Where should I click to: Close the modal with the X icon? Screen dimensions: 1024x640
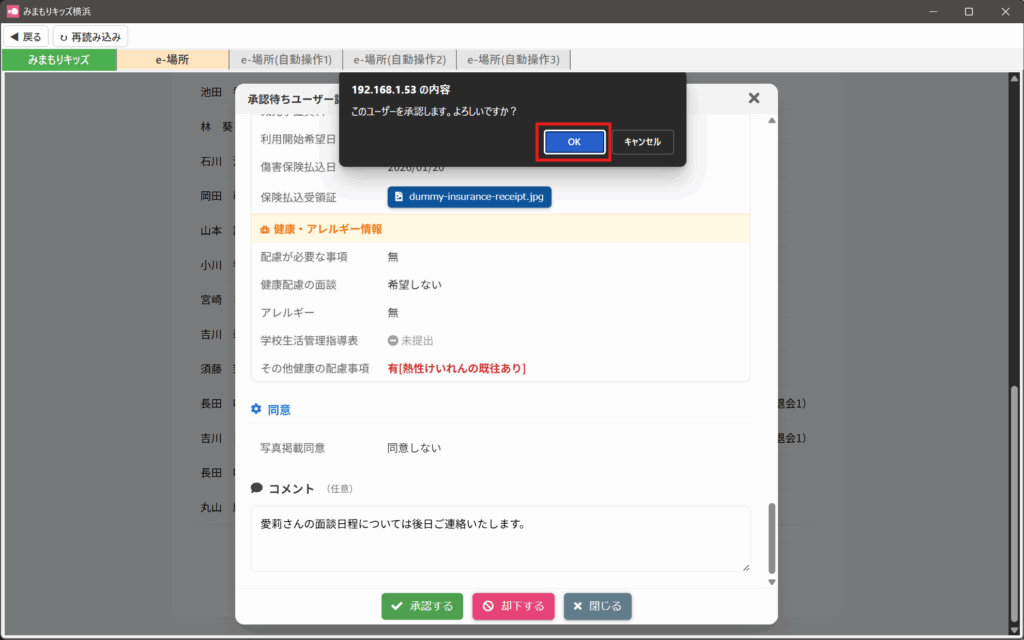754,98
